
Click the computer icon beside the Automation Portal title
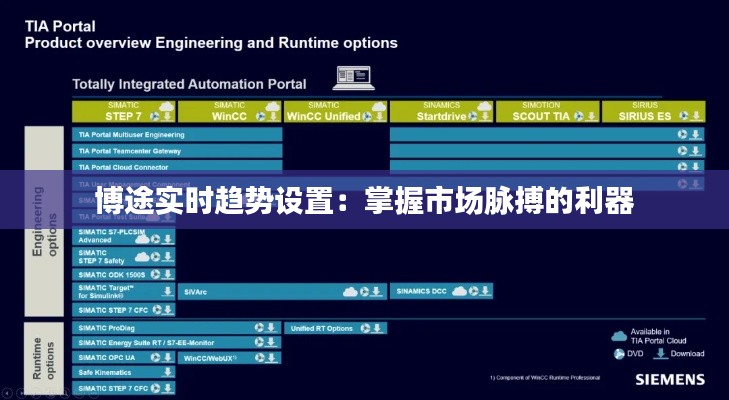tap(352, 78)
